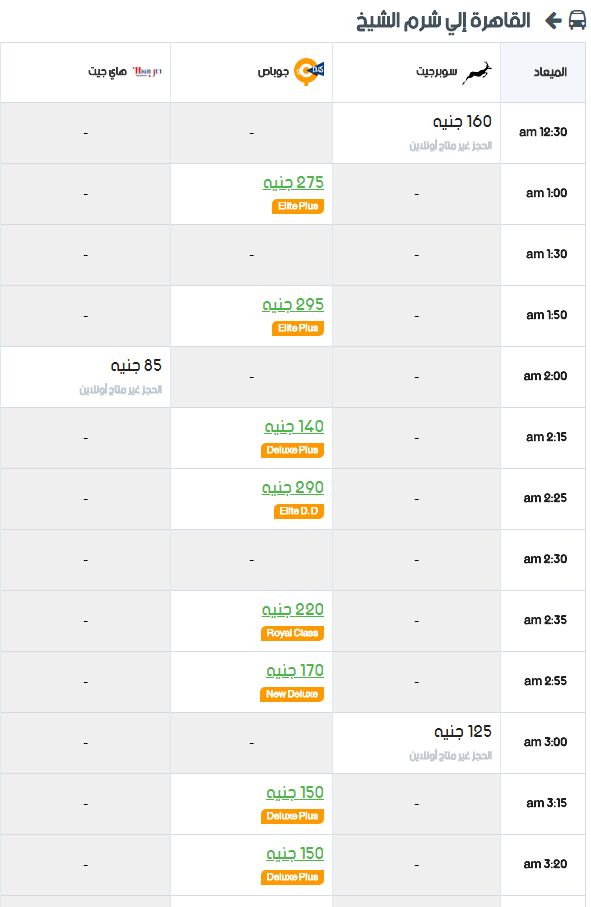
Task: Open the 140 pound Deluxe Plus fare
Action: click(x=294, y=427)
